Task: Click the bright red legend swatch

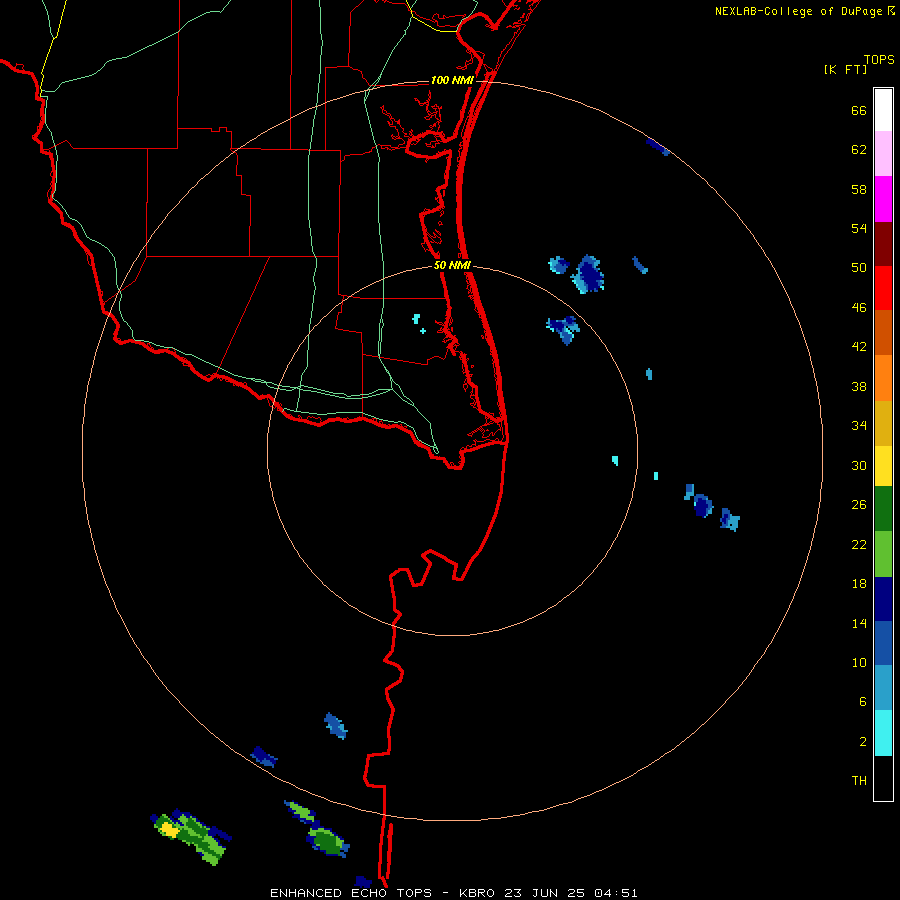Action: point(883,288)
